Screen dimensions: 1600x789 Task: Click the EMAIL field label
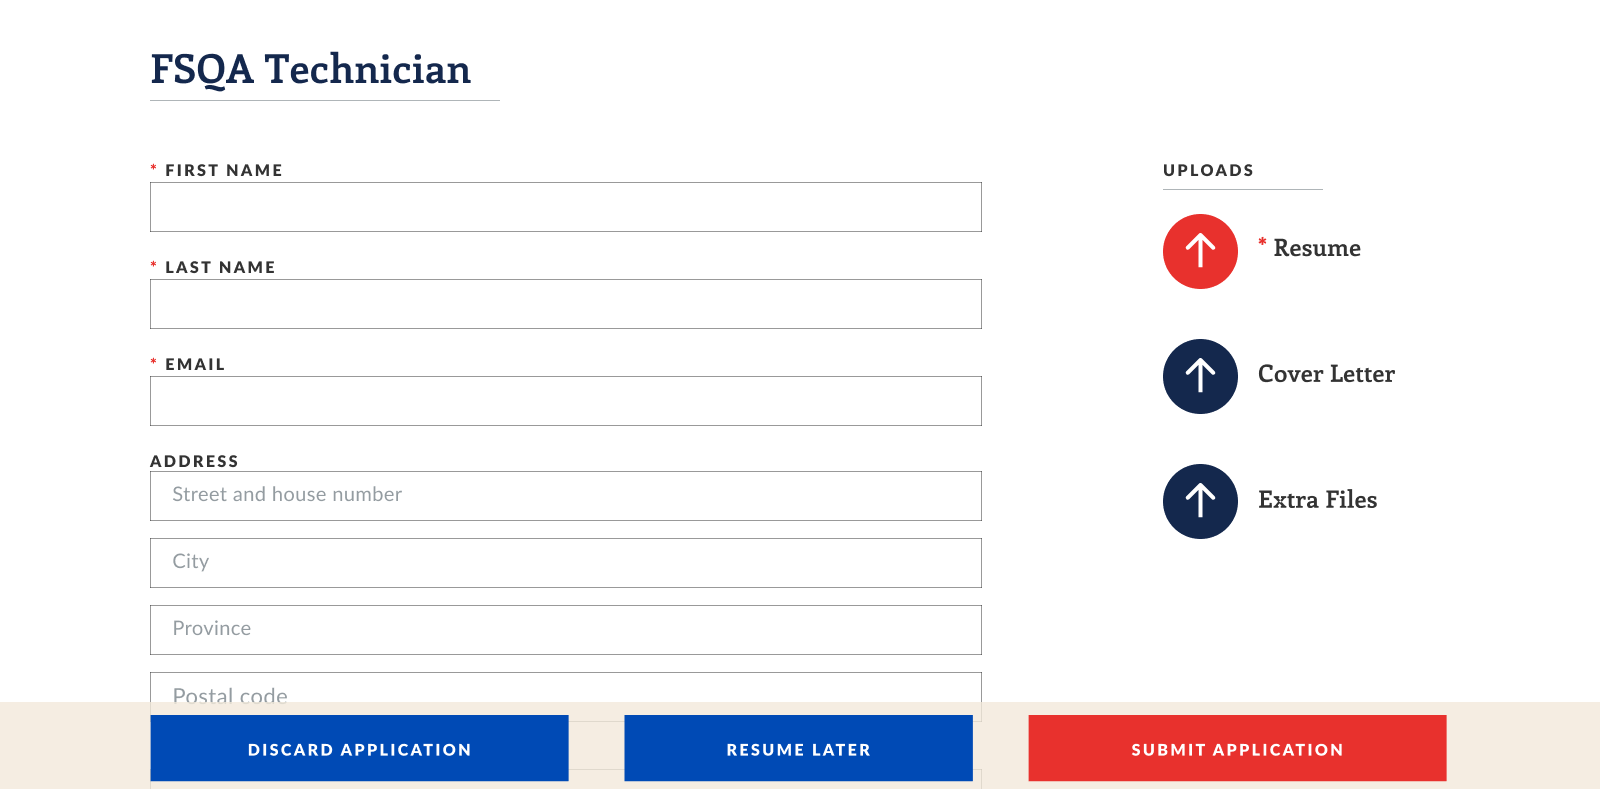click(x=195, y=364)
